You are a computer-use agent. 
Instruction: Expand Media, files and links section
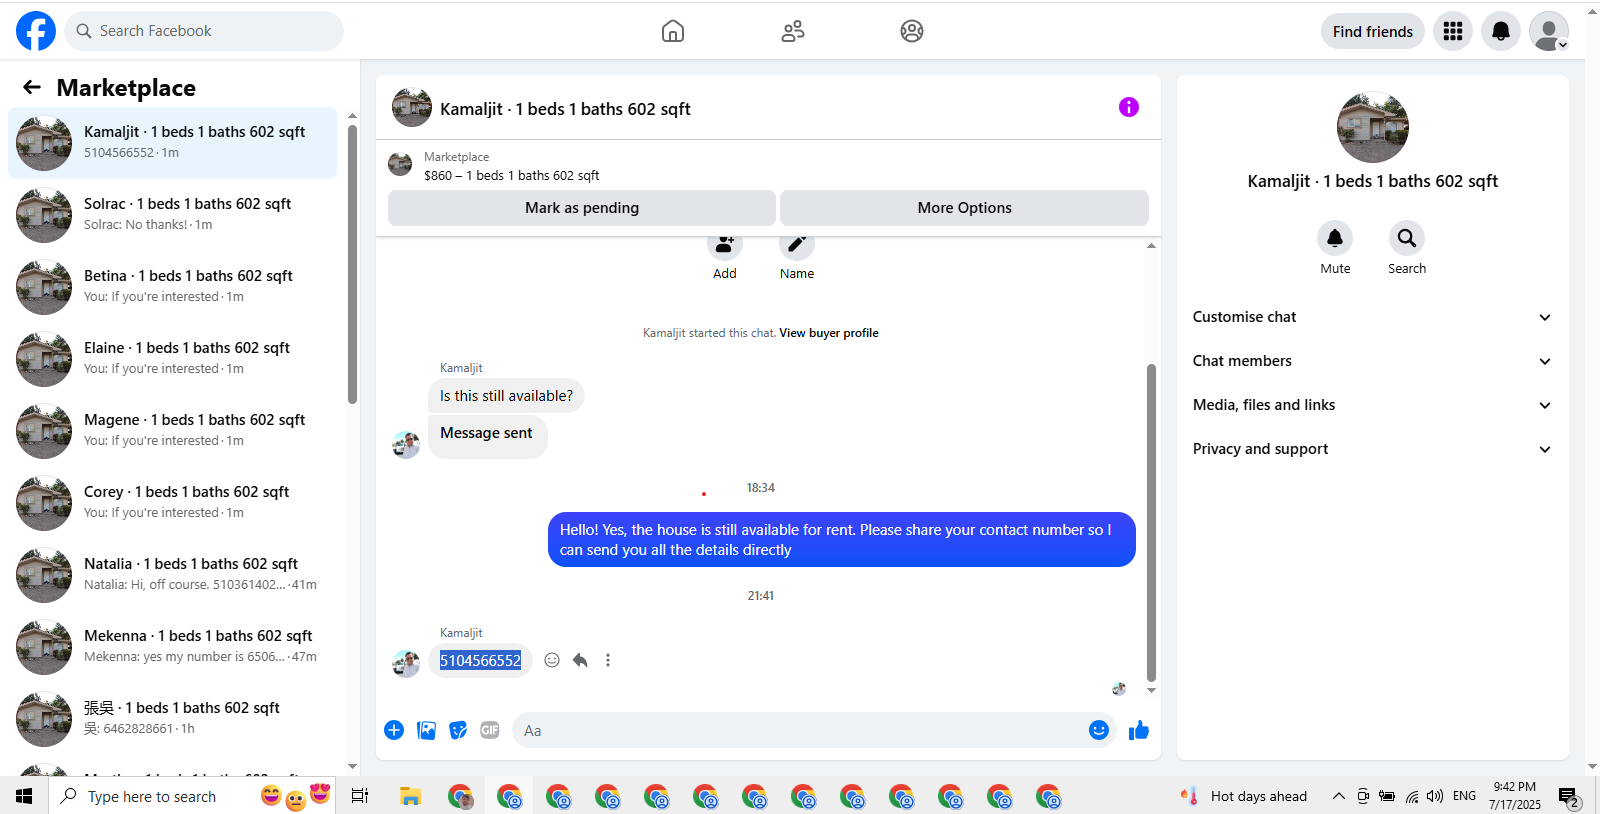[x=1373, y=405]
